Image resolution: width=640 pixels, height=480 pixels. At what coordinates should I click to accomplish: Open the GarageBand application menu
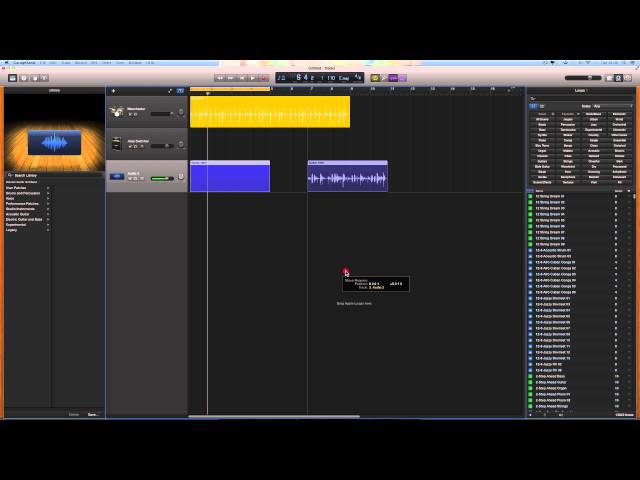[24, 63]
